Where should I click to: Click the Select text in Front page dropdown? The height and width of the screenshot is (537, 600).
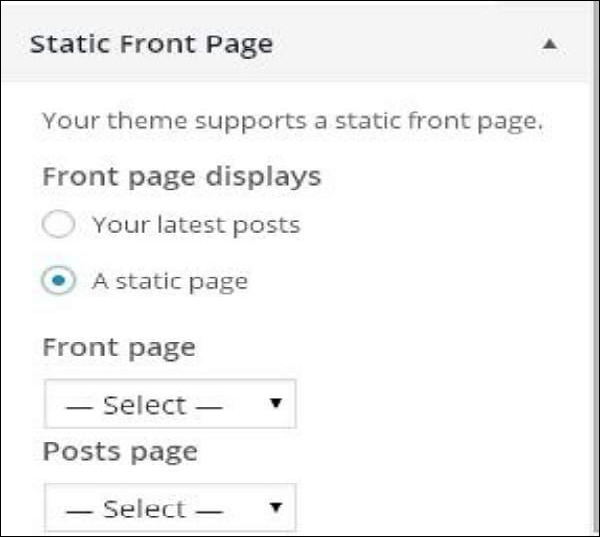(144, 405)
